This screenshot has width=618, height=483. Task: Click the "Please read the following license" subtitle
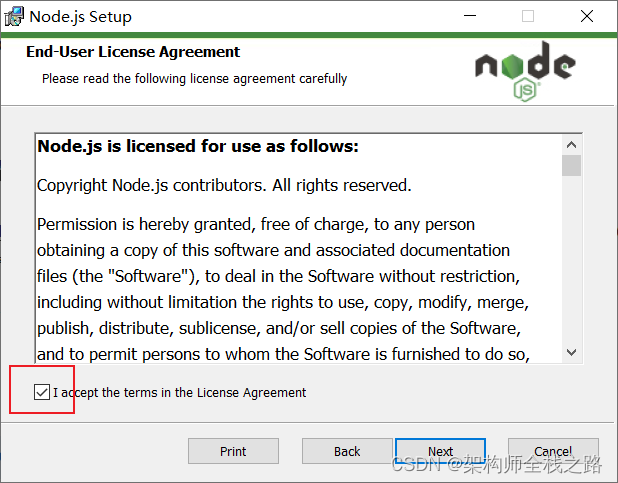[194, 78]
